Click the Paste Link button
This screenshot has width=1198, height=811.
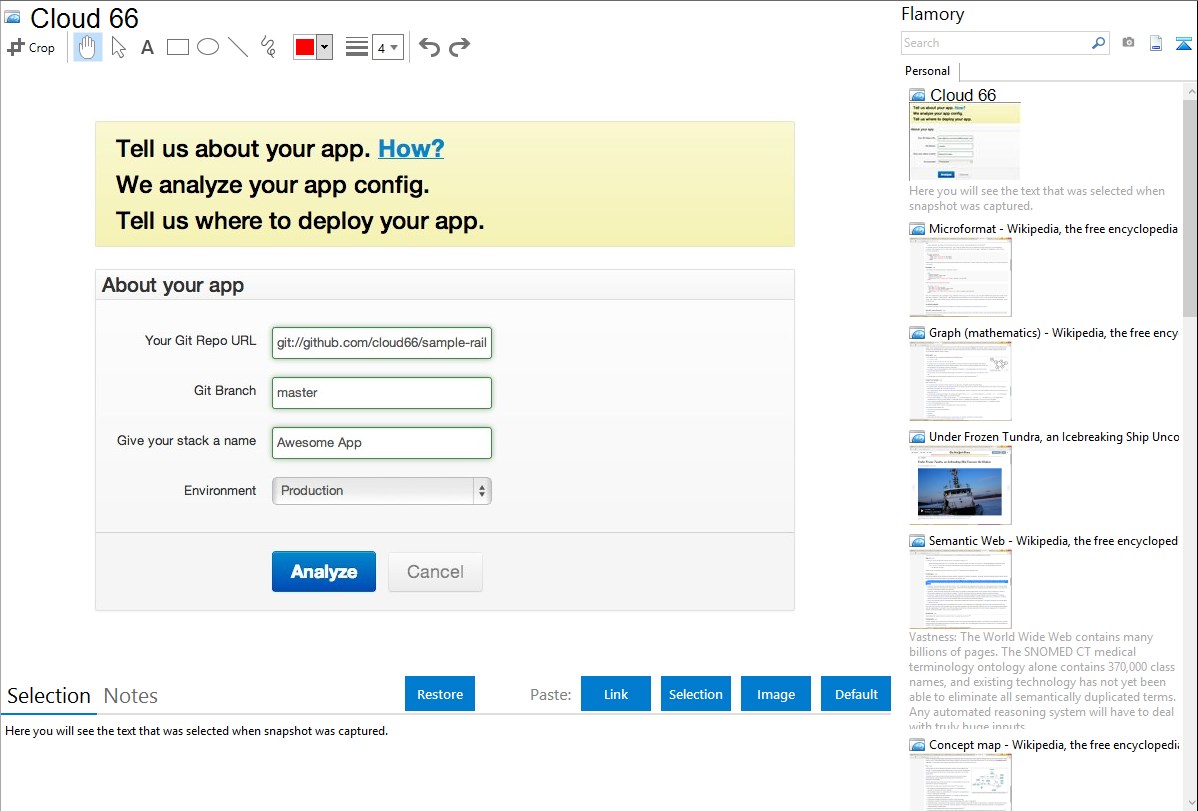[x=616, y=694]
